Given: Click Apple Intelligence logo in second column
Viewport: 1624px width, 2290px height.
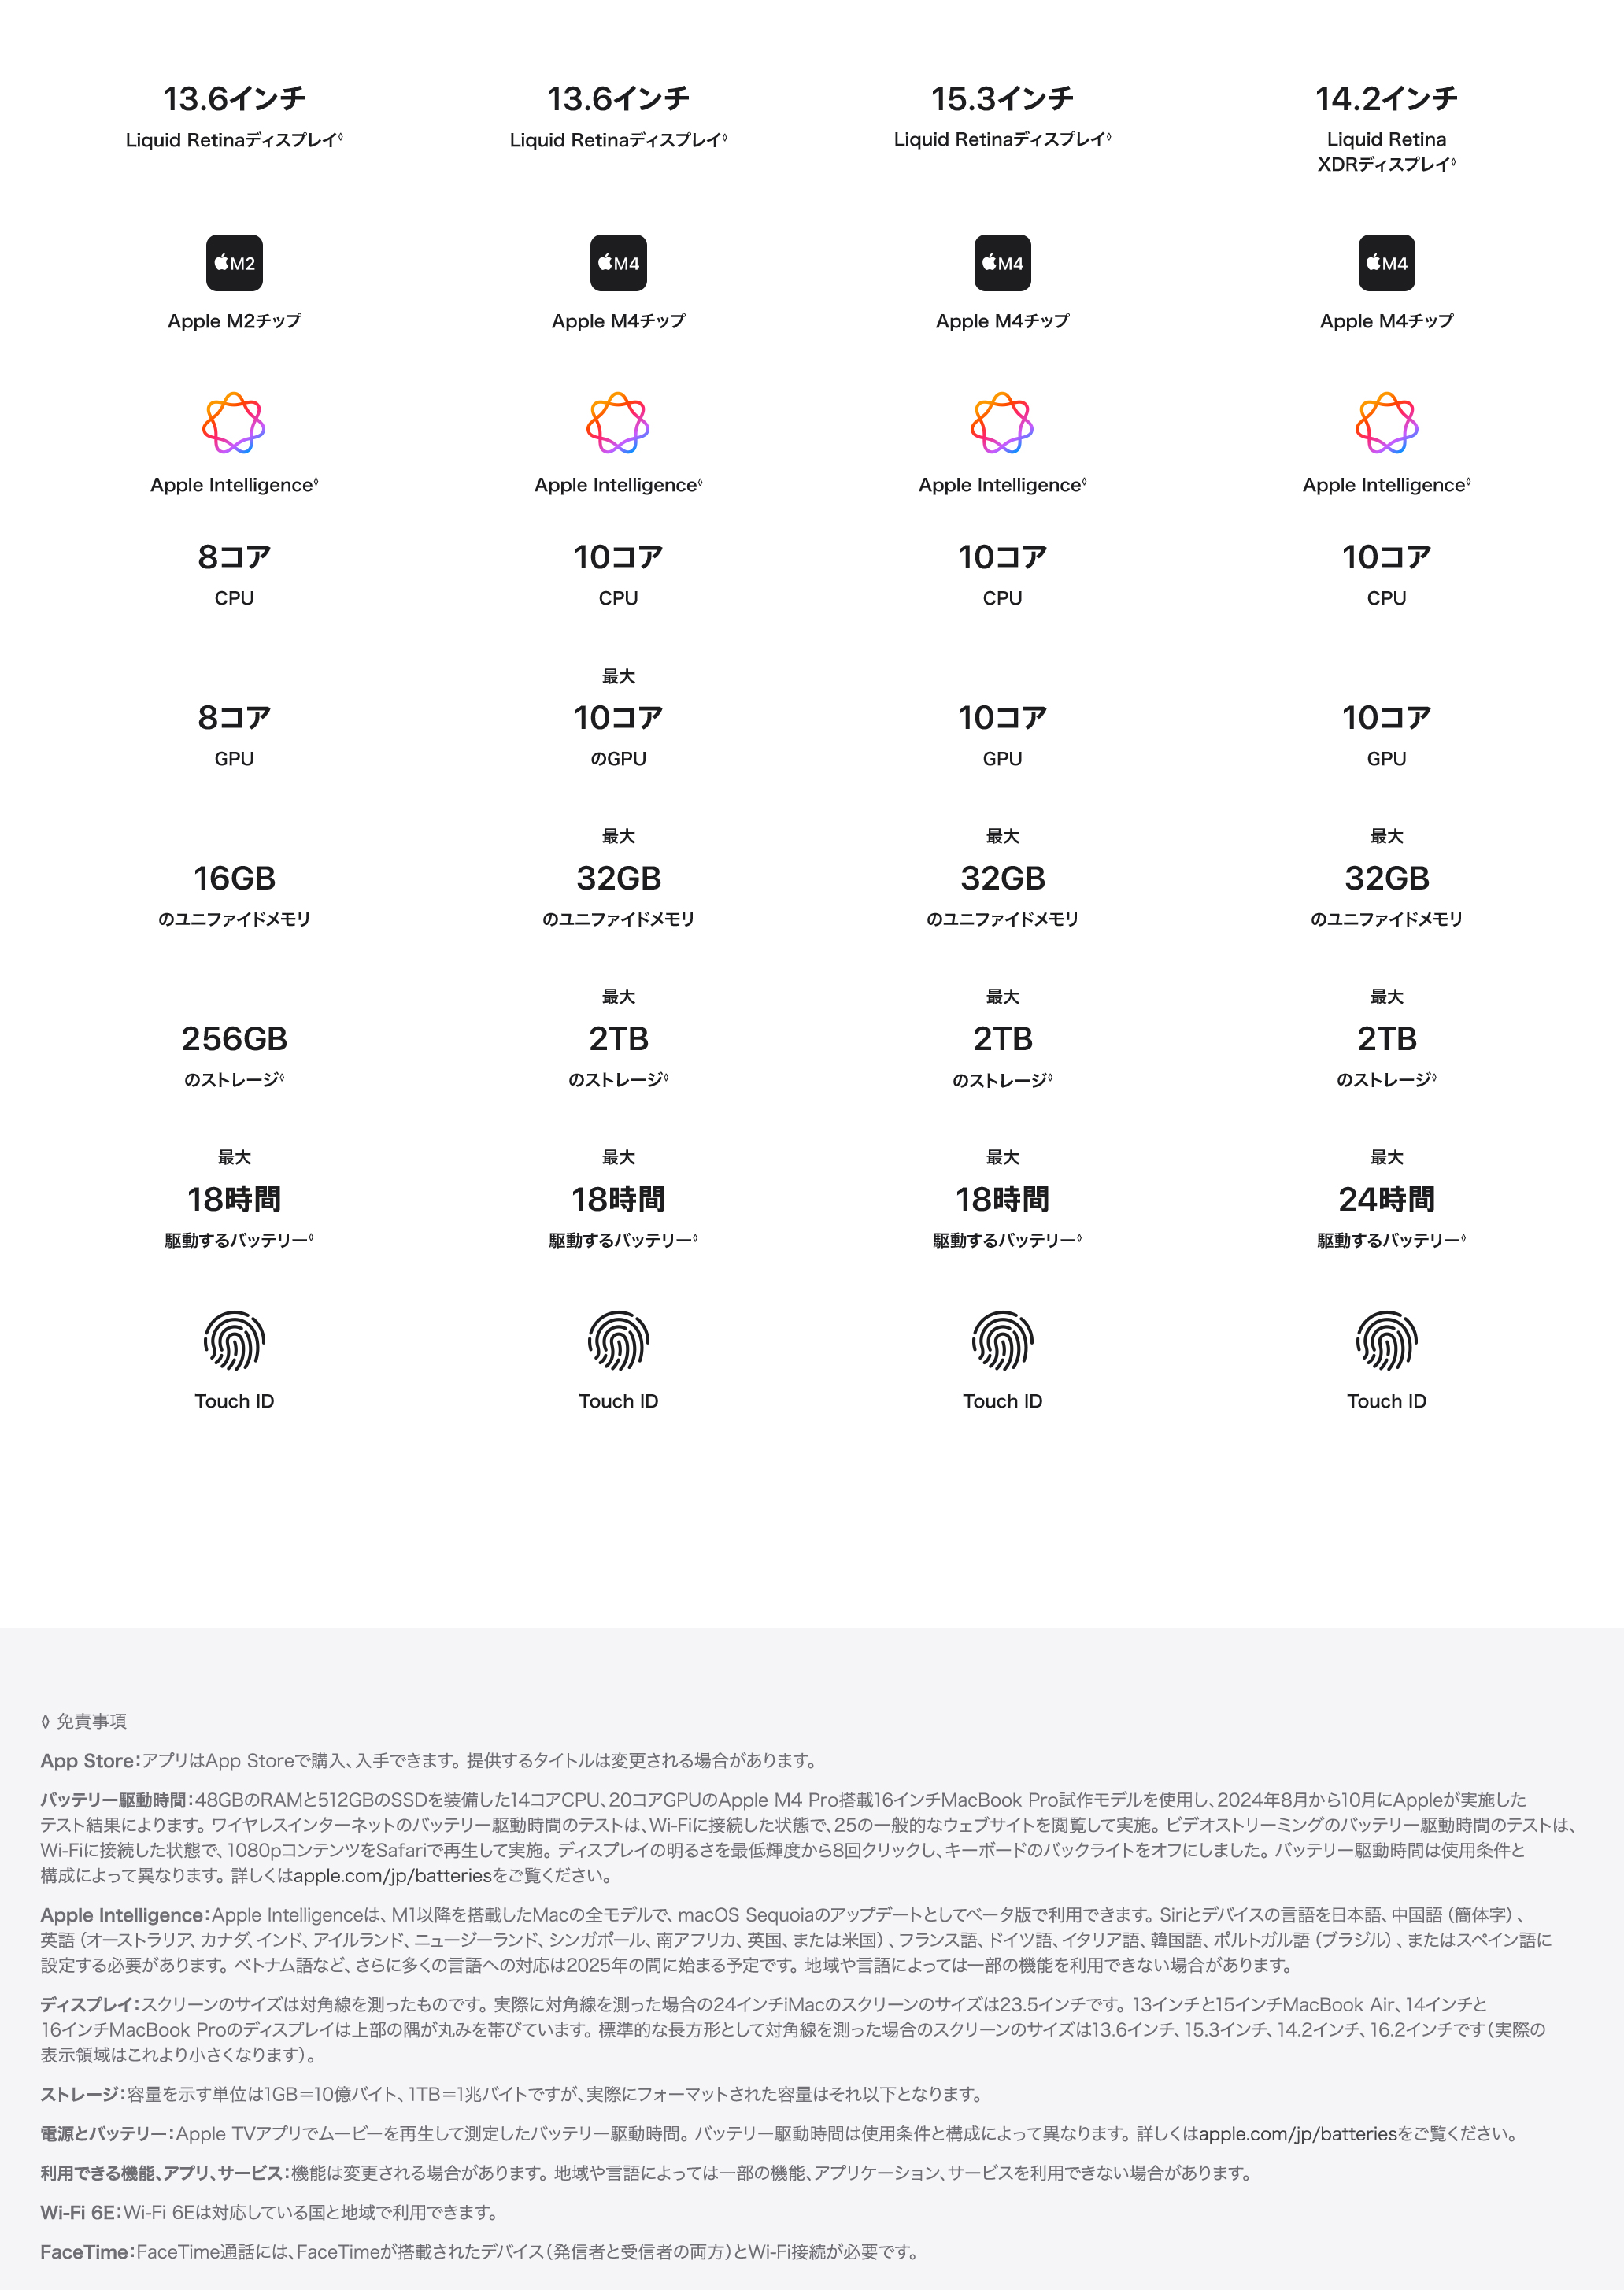Looking at the screenshot, I should (x=618, y=423).
